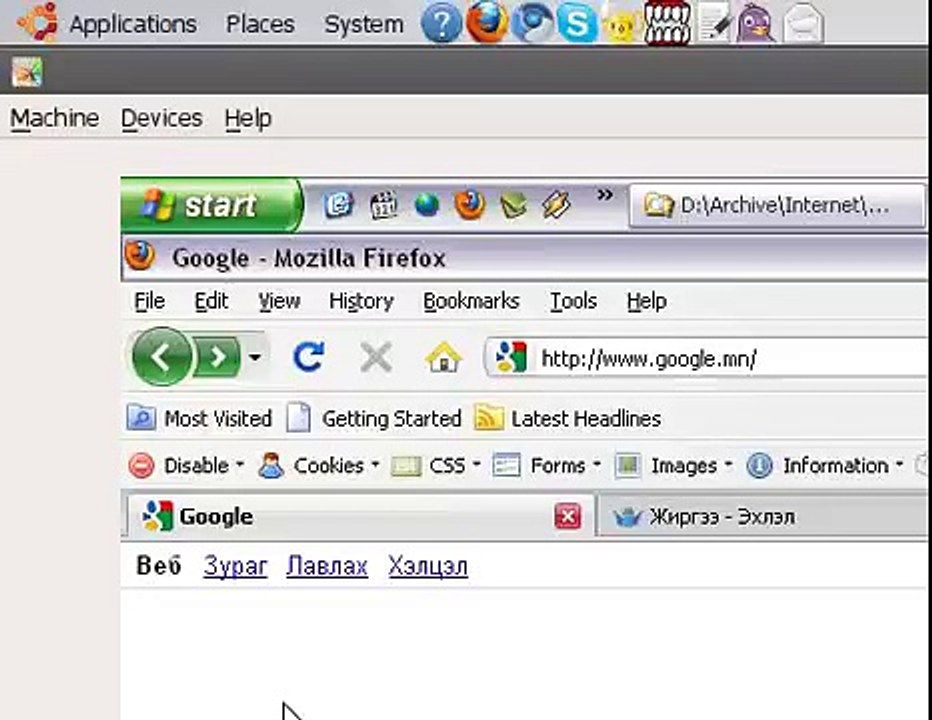Open the Latest Headlines feed bookmark
Screen dimensions: 932x720
click(568, 419)
